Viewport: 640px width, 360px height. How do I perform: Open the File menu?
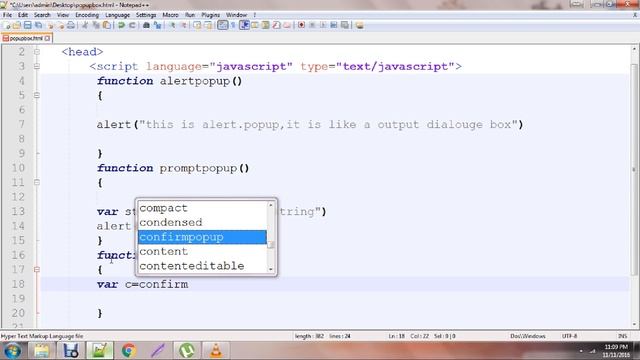coord(7,15)
